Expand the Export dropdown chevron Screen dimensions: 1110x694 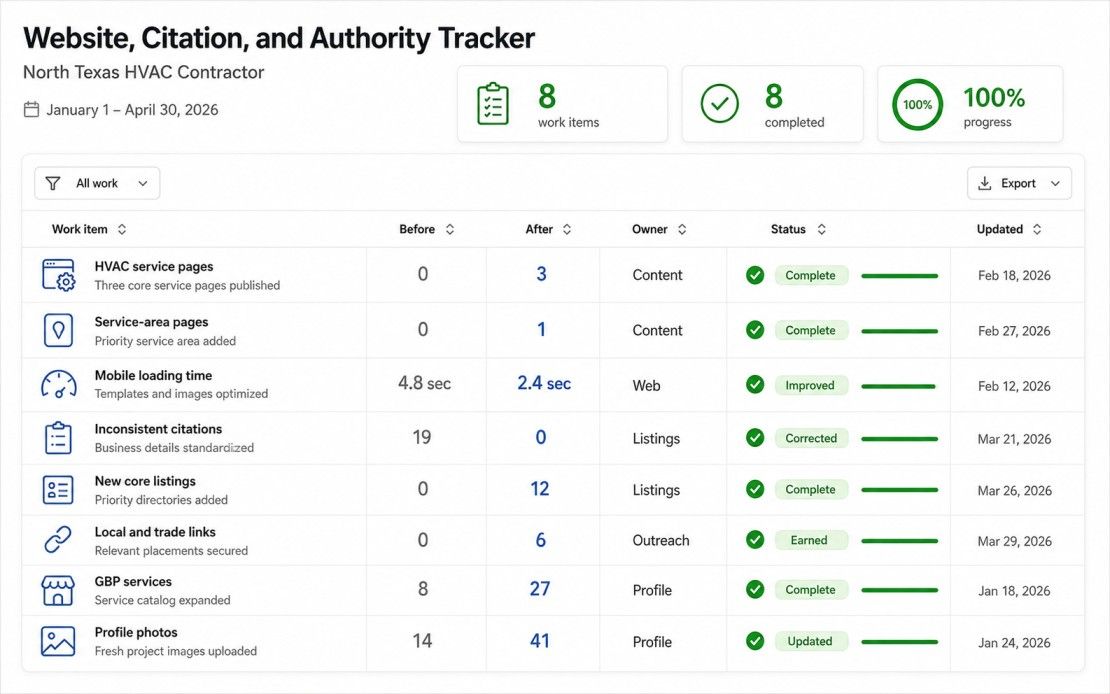1055,183
